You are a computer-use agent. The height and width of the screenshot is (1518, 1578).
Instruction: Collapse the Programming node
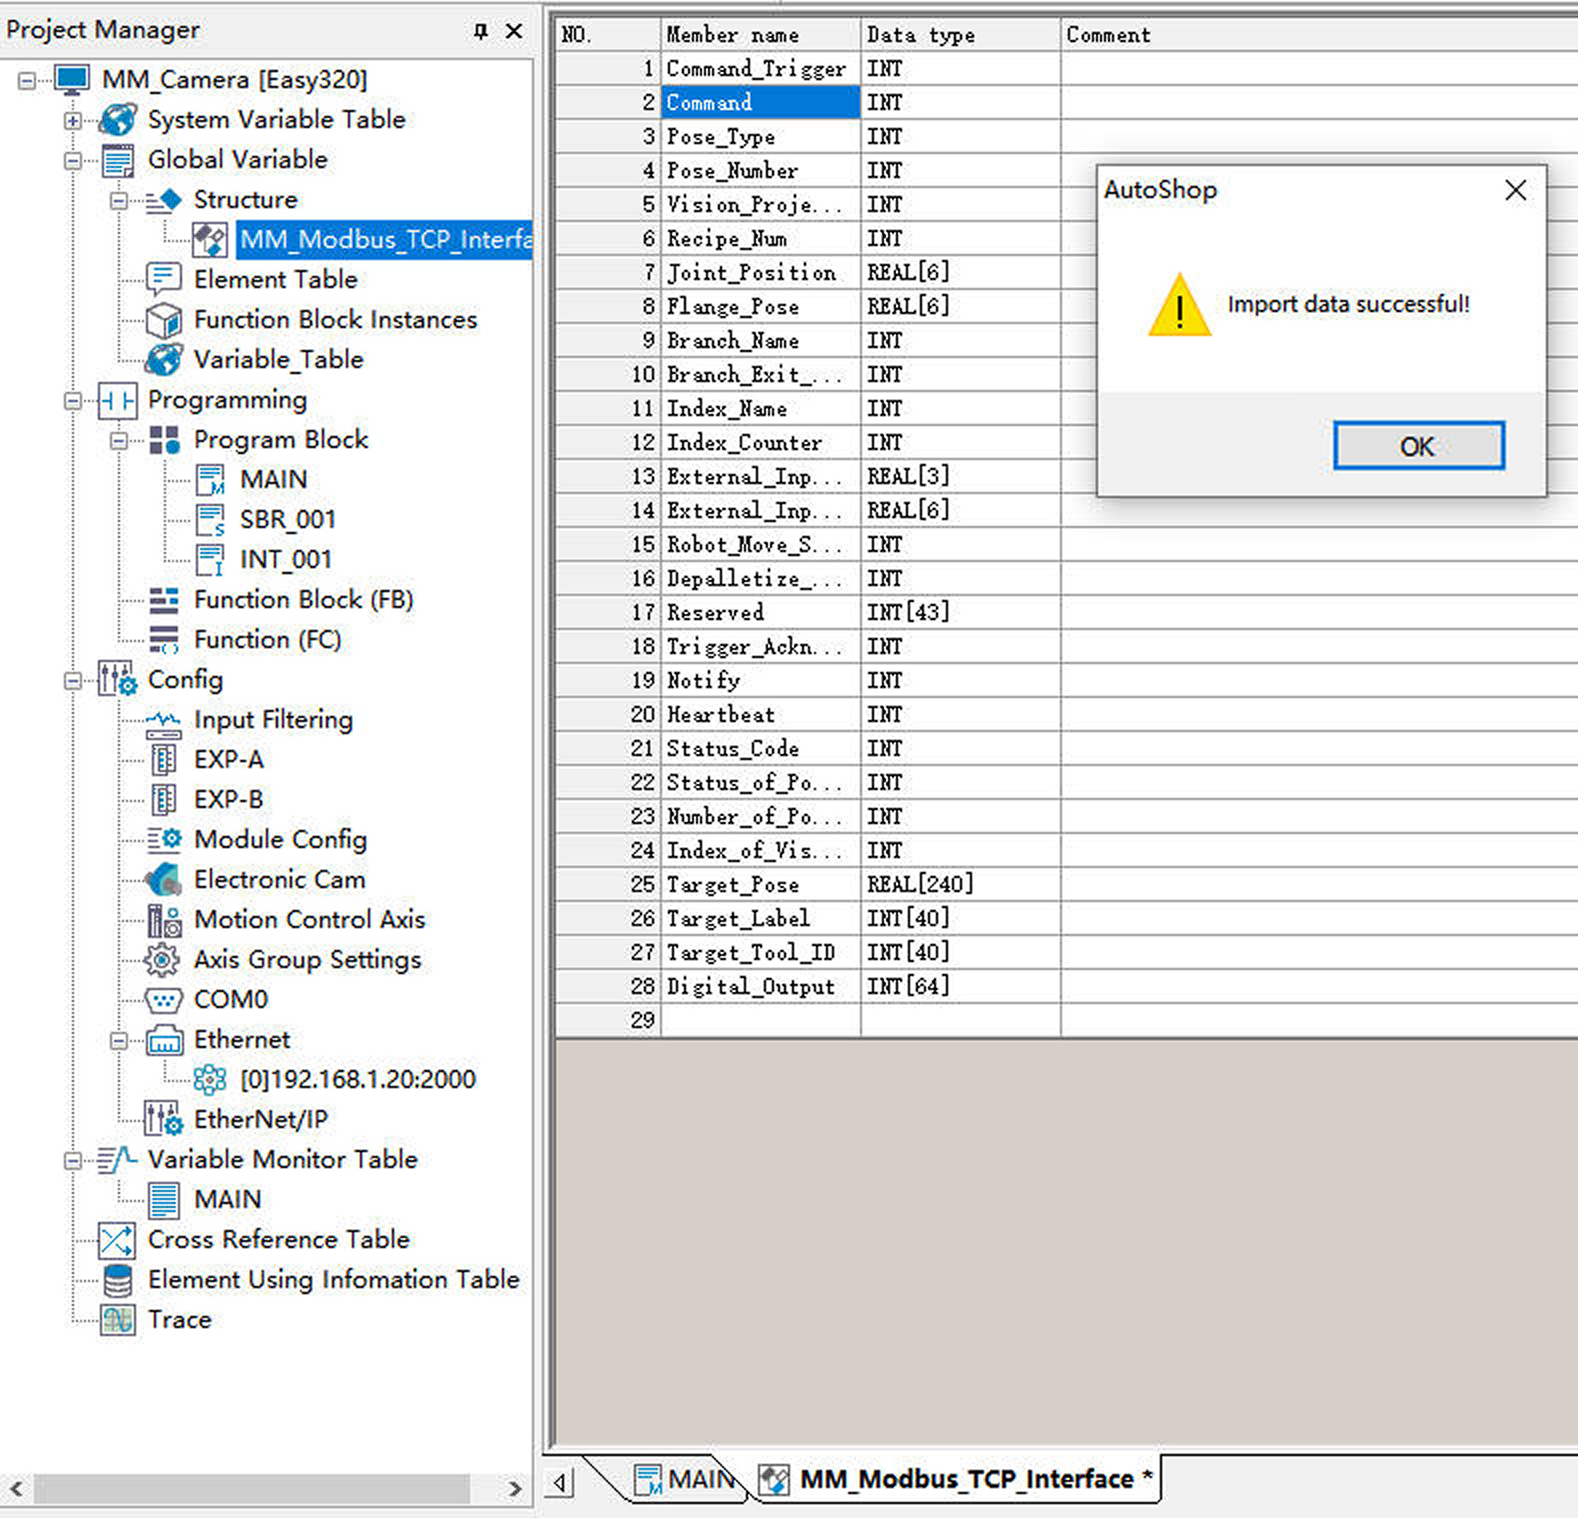tap(73, 401)
